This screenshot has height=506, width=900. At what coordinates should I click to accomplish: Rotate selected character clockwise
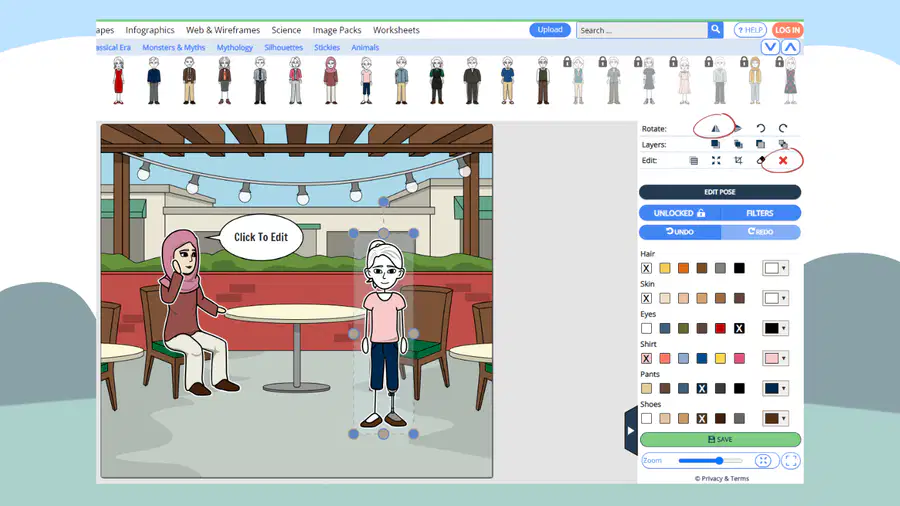tap(783, 129)
